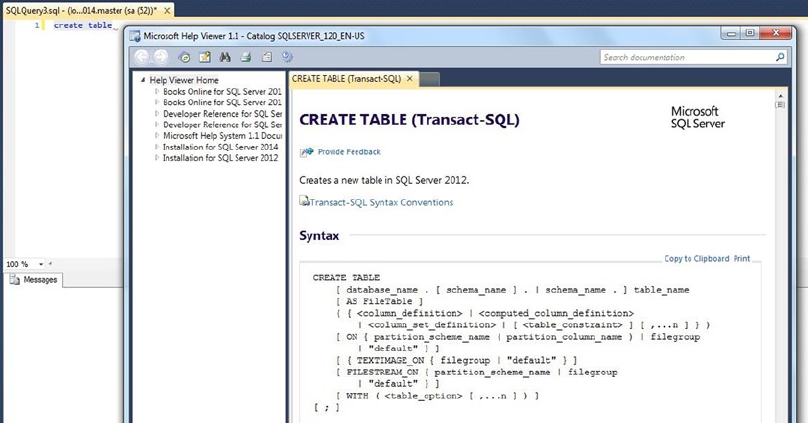
Task: Go forward in Help Viewer history
Action: click(161, 57)
